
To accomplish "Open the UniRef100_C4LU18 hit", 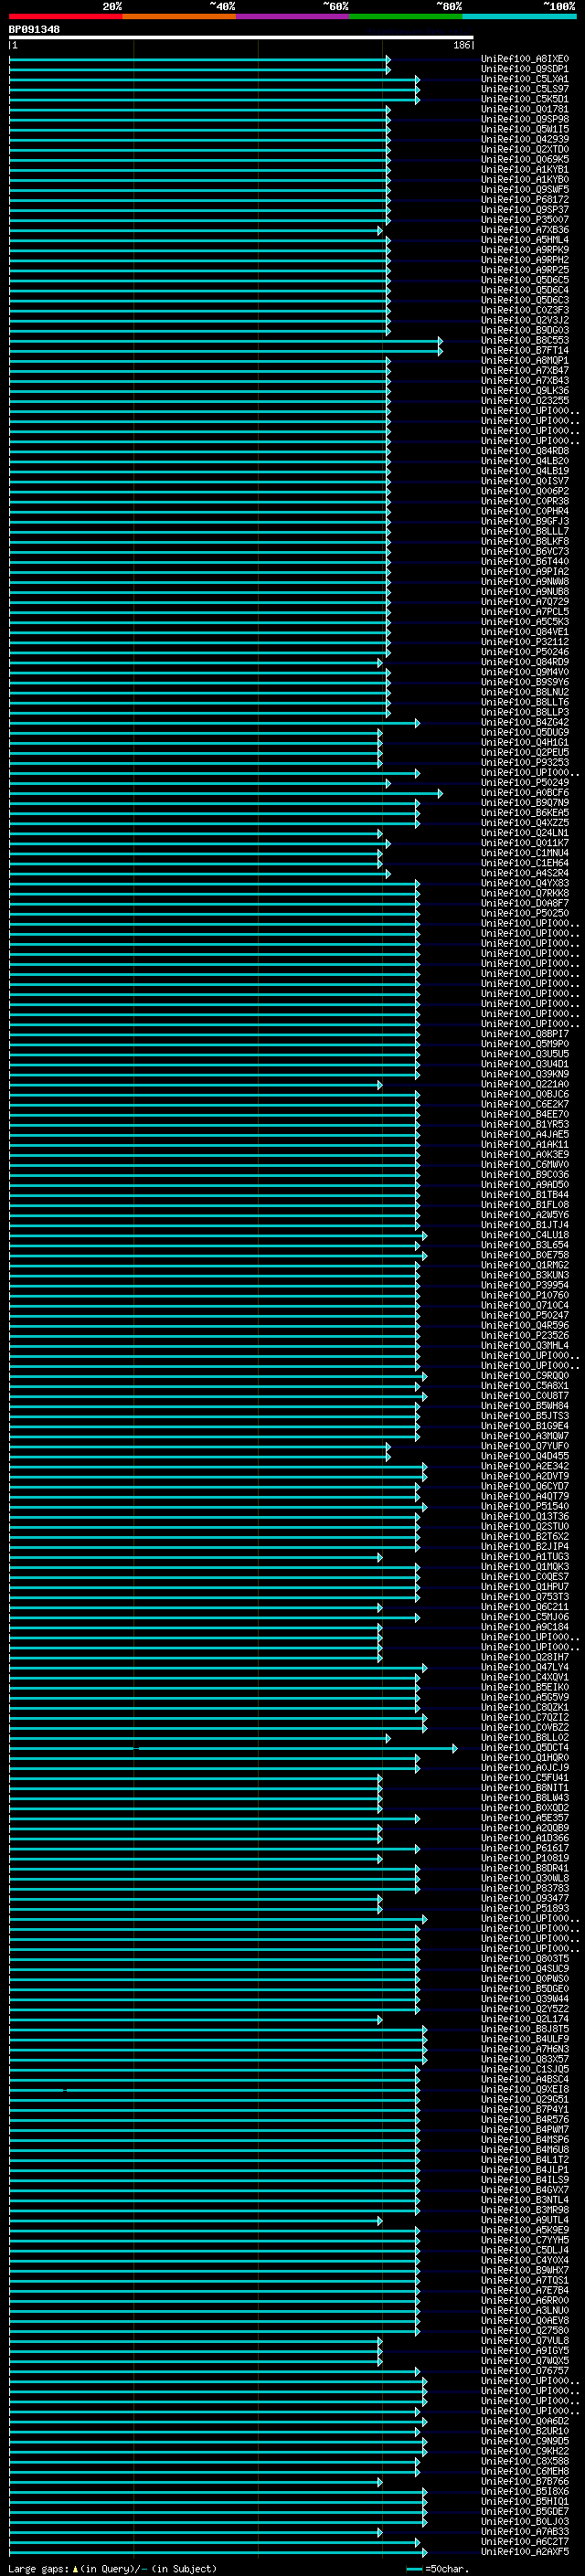I will click(525, 1235).
